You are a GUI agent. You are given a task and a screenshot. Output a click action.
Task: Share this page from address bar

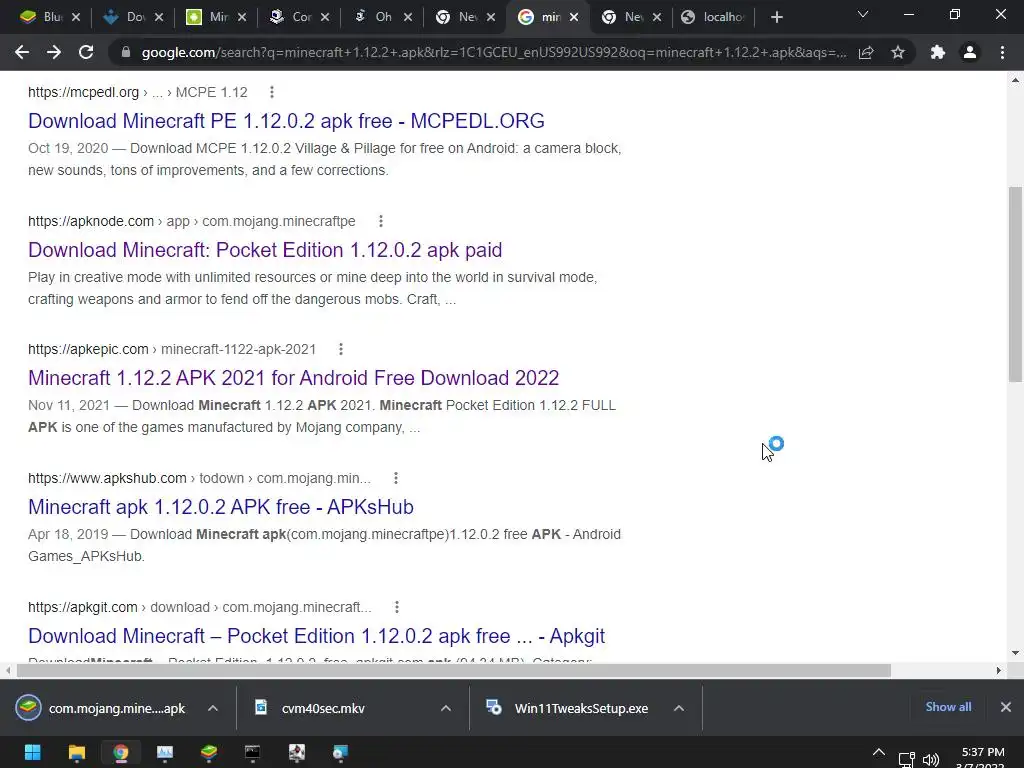coord(866,52)
